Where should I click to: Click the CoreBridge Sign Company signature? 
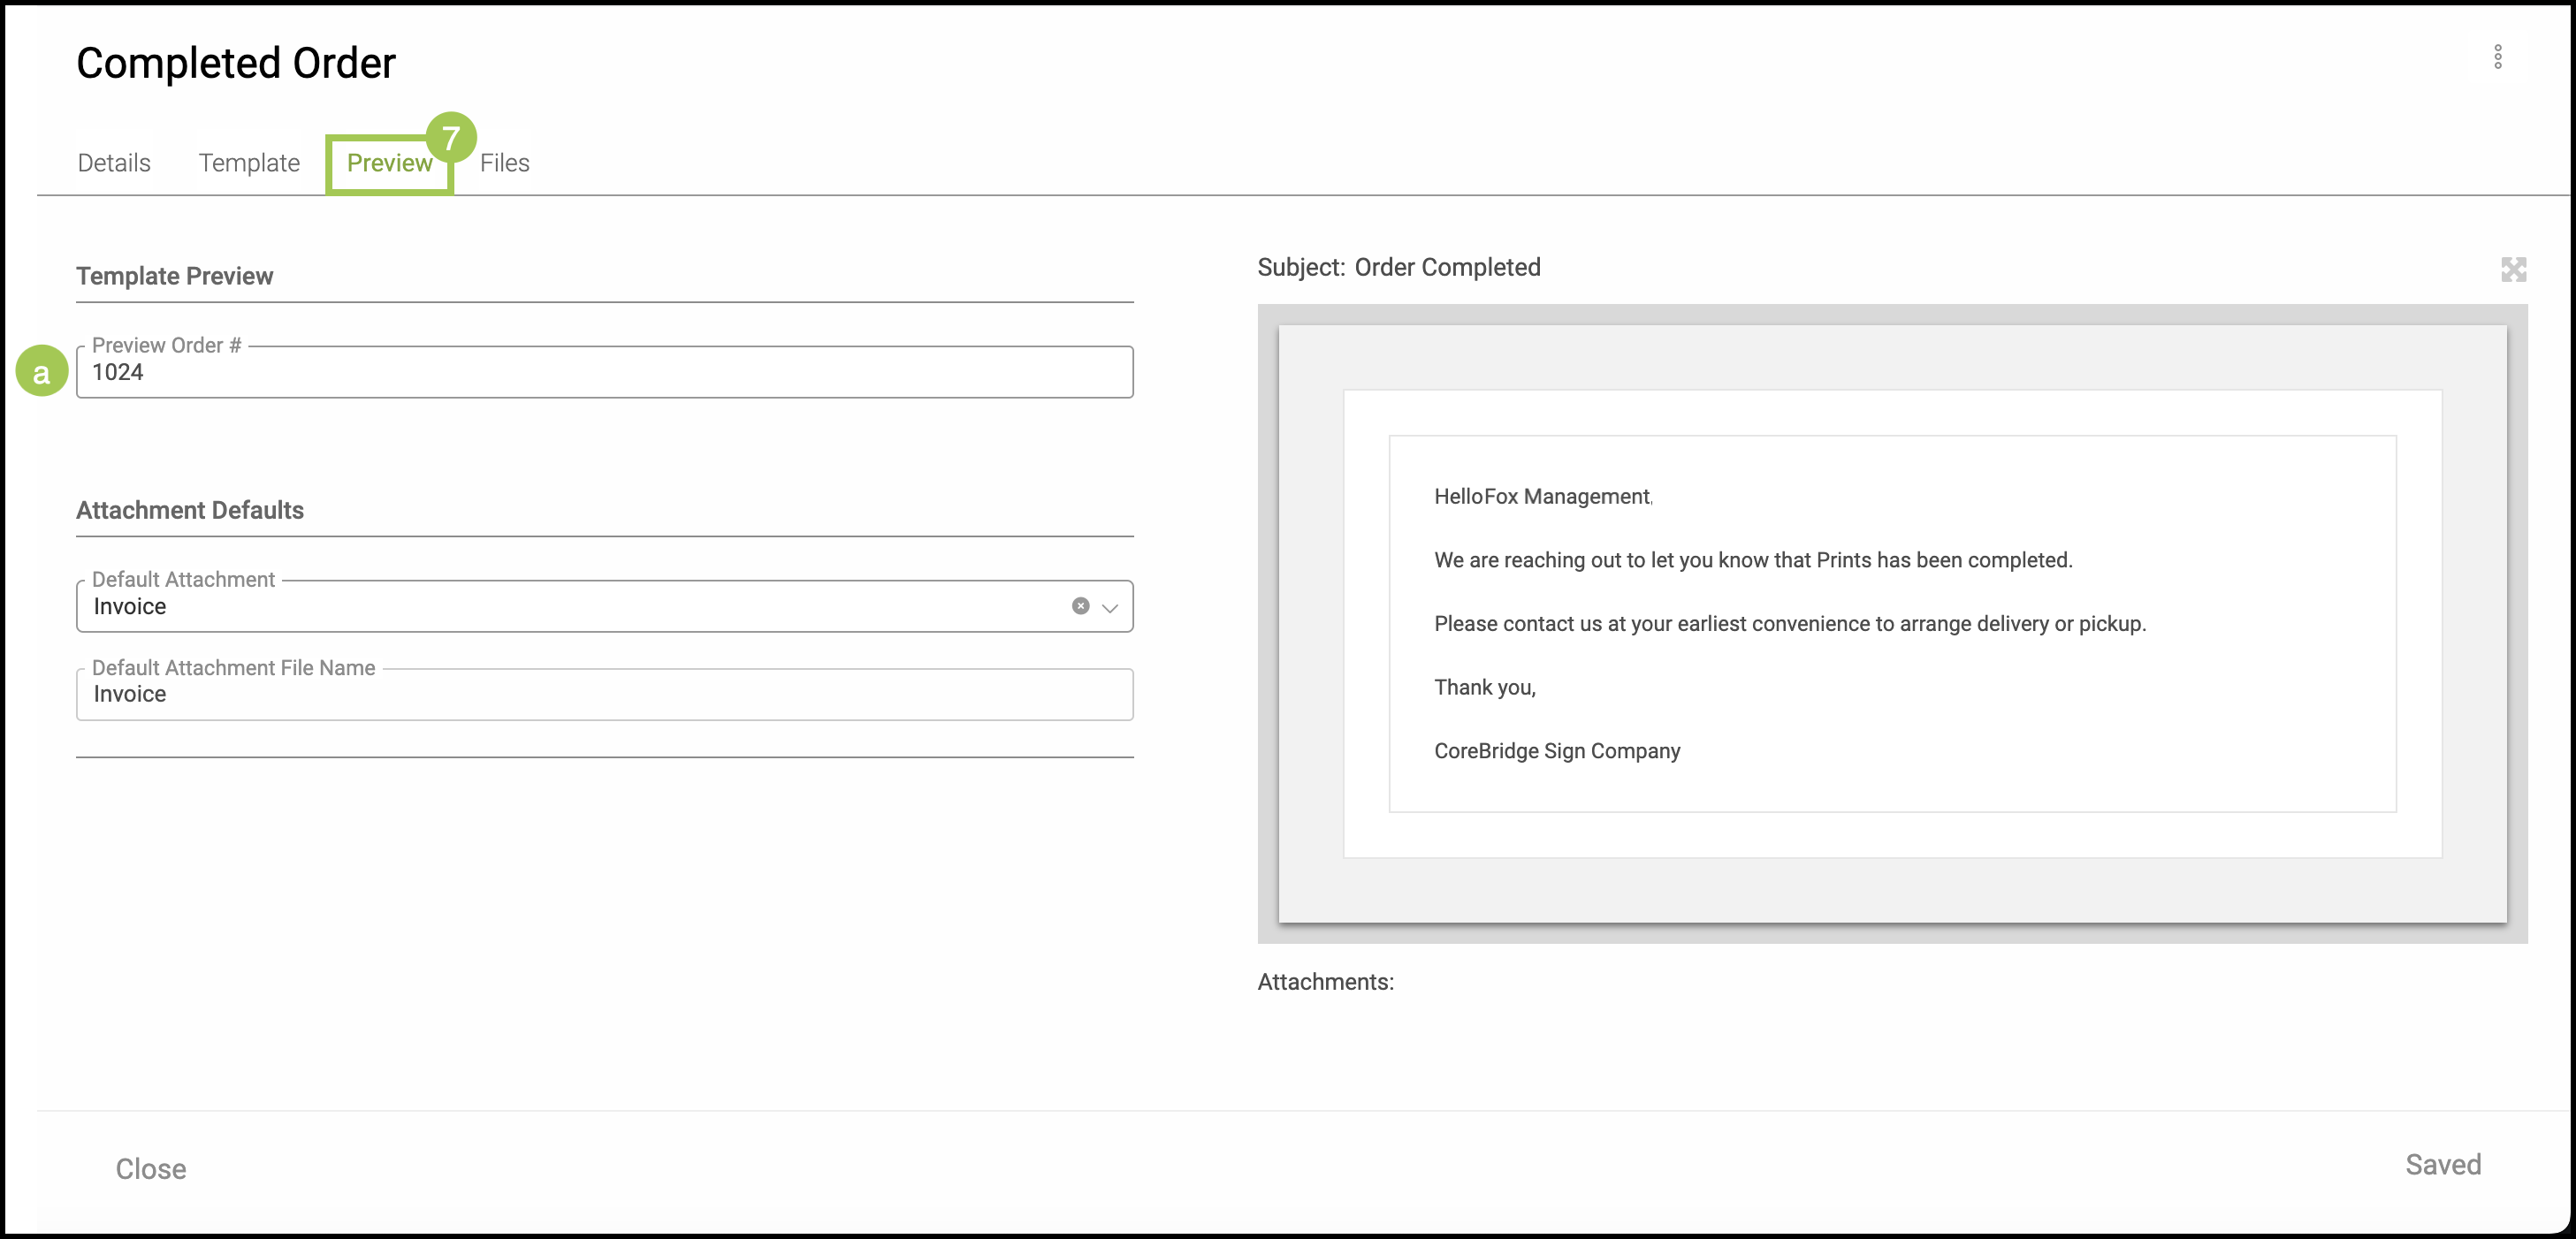(x=1556, y=751)
